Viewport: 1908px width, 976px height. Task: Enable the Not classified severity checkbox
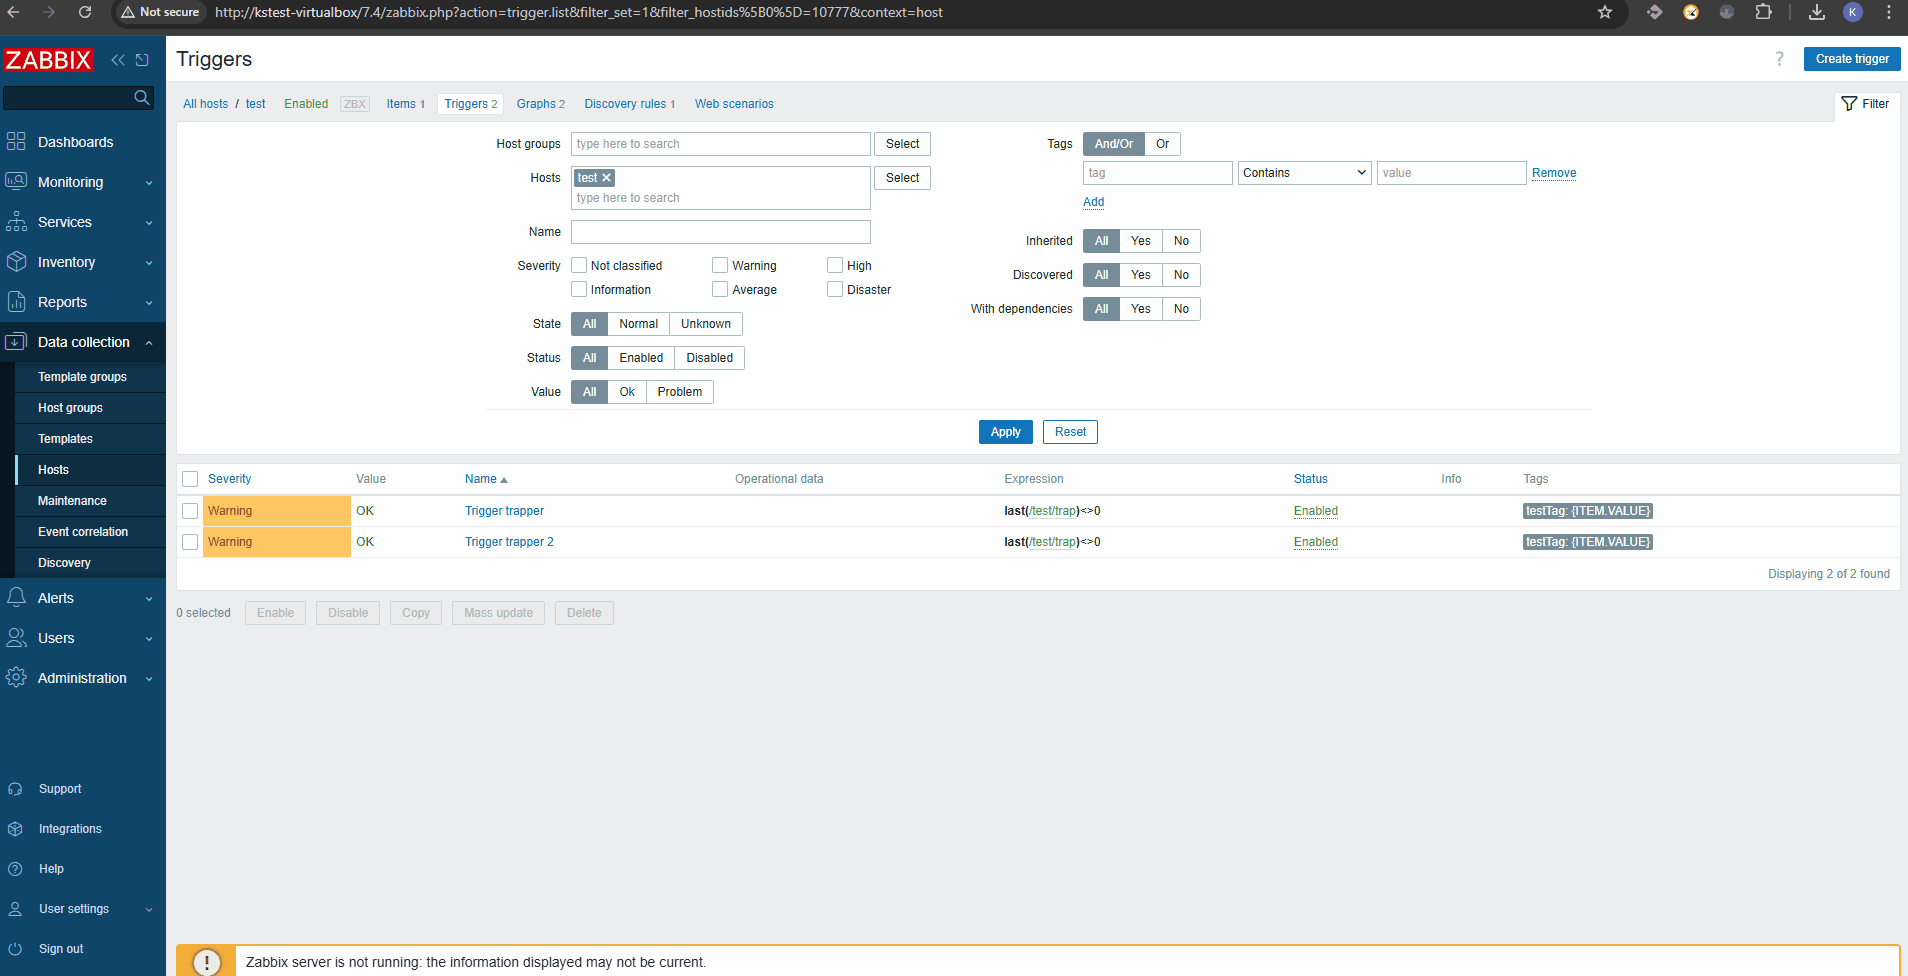(579, 266)
